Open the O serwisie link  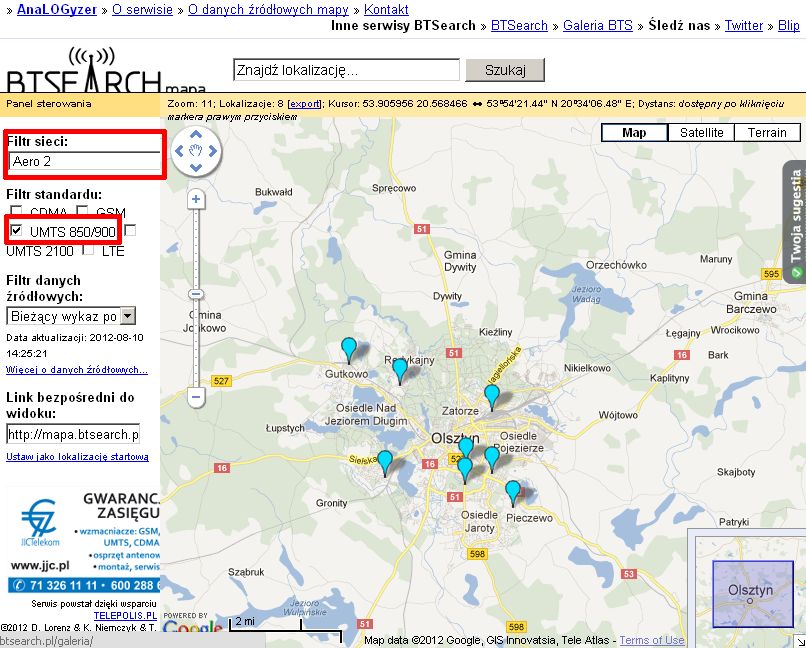click(142, 9)
